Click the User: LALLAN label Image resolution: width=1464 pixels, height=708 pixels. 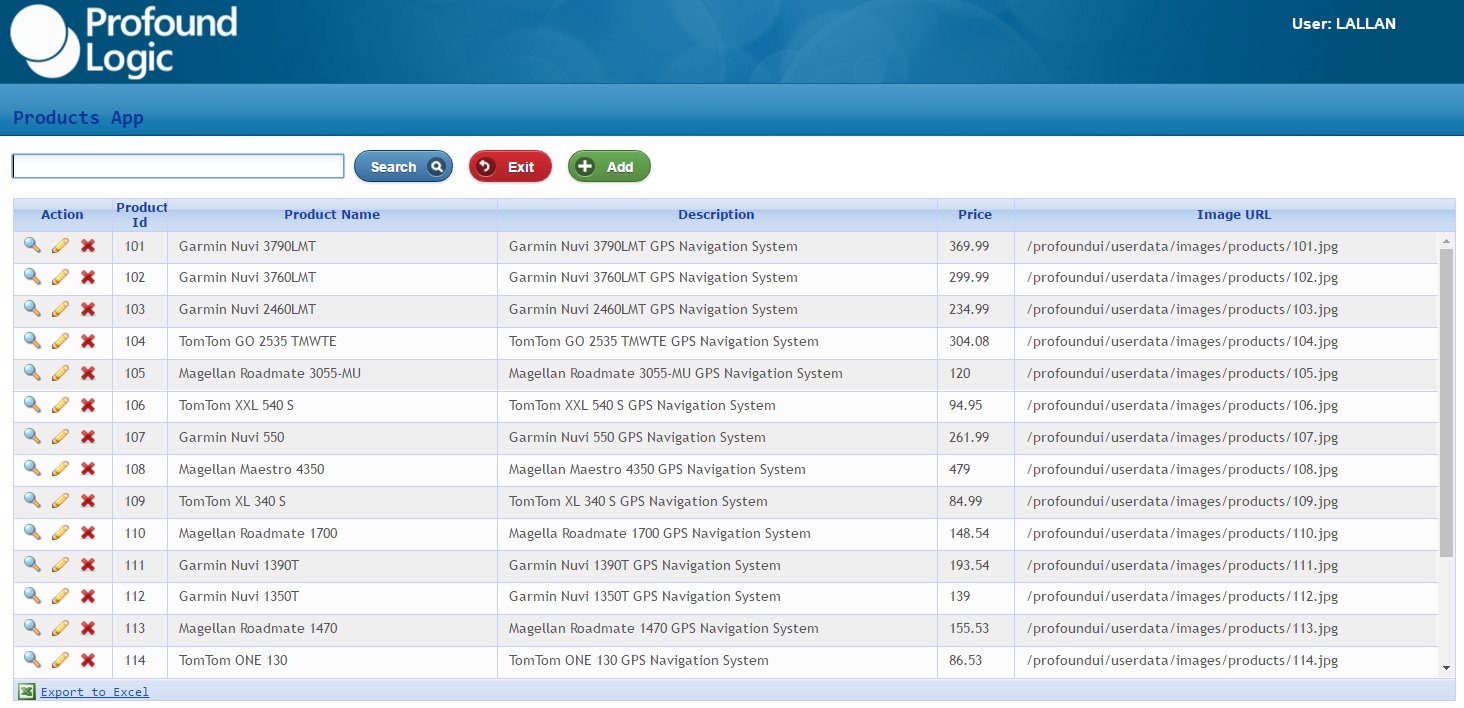(x=1343, y=24)
